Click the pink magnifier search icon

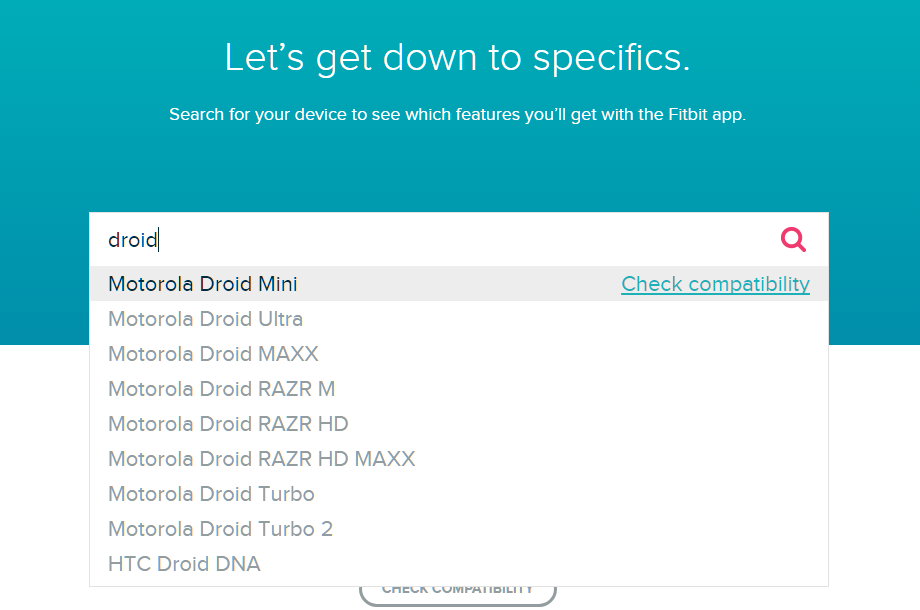793,239
